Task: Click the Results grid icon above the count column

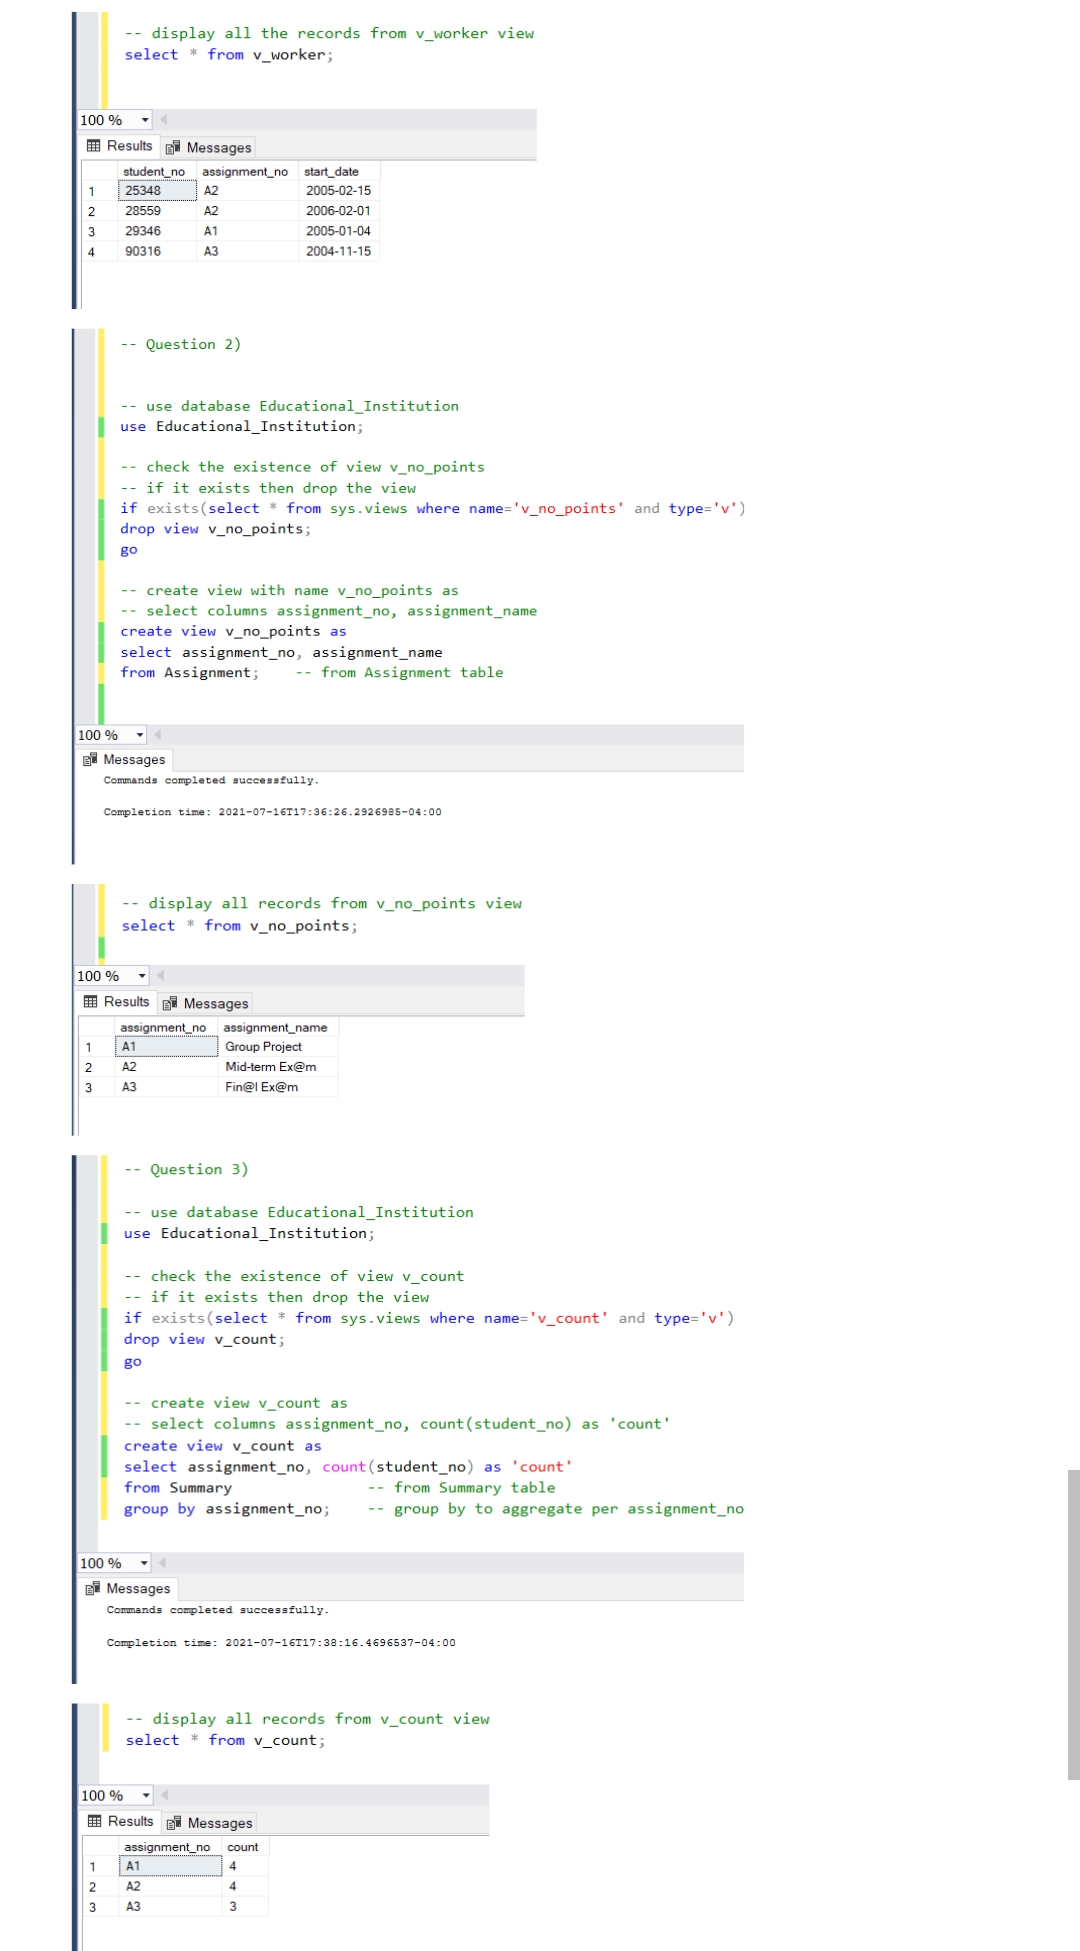Action: coord(95,1821)
